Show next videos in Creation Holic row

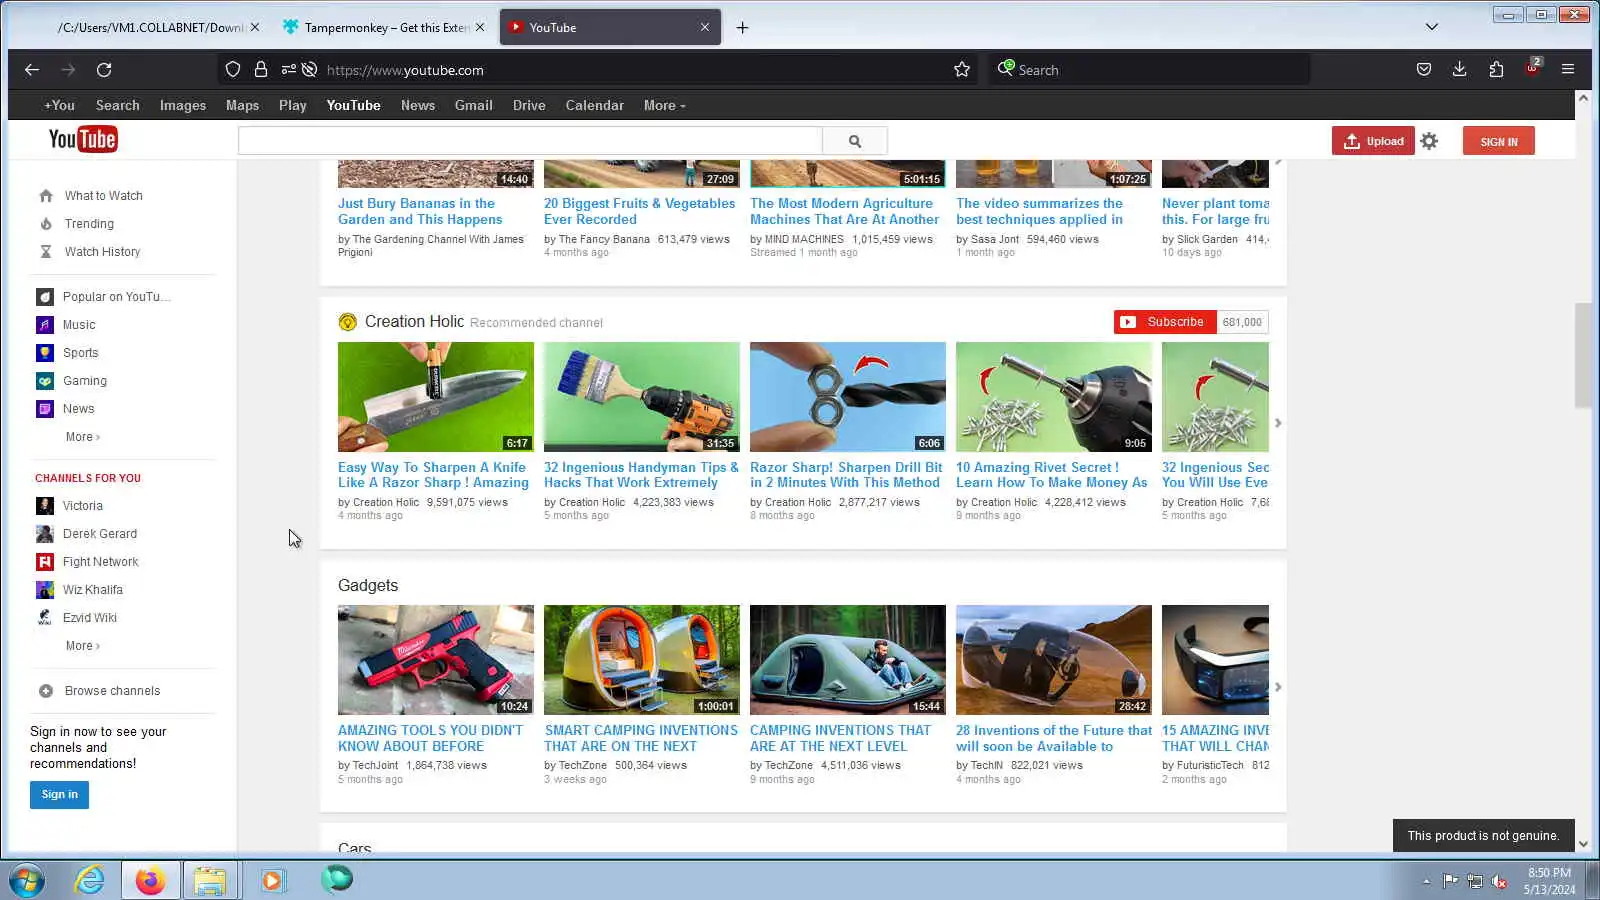tap(1278, 423)
